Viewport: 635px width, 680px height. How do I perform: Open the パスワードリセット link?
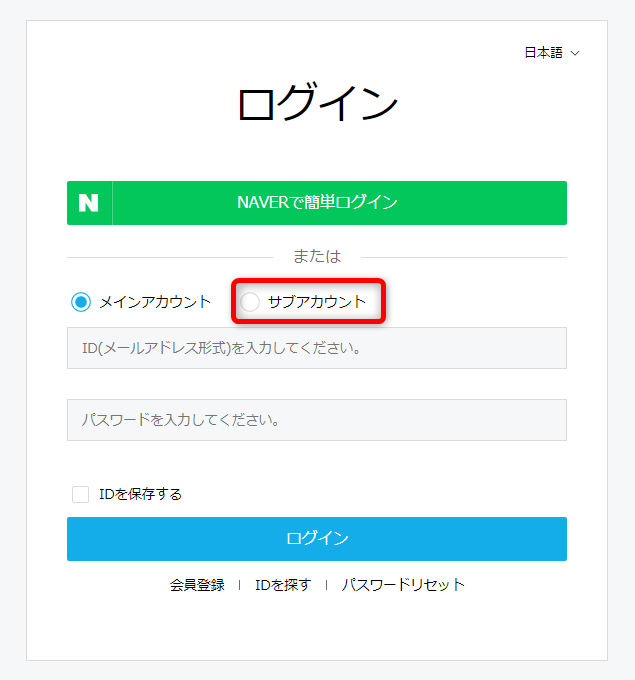click(x=403, y=585)
